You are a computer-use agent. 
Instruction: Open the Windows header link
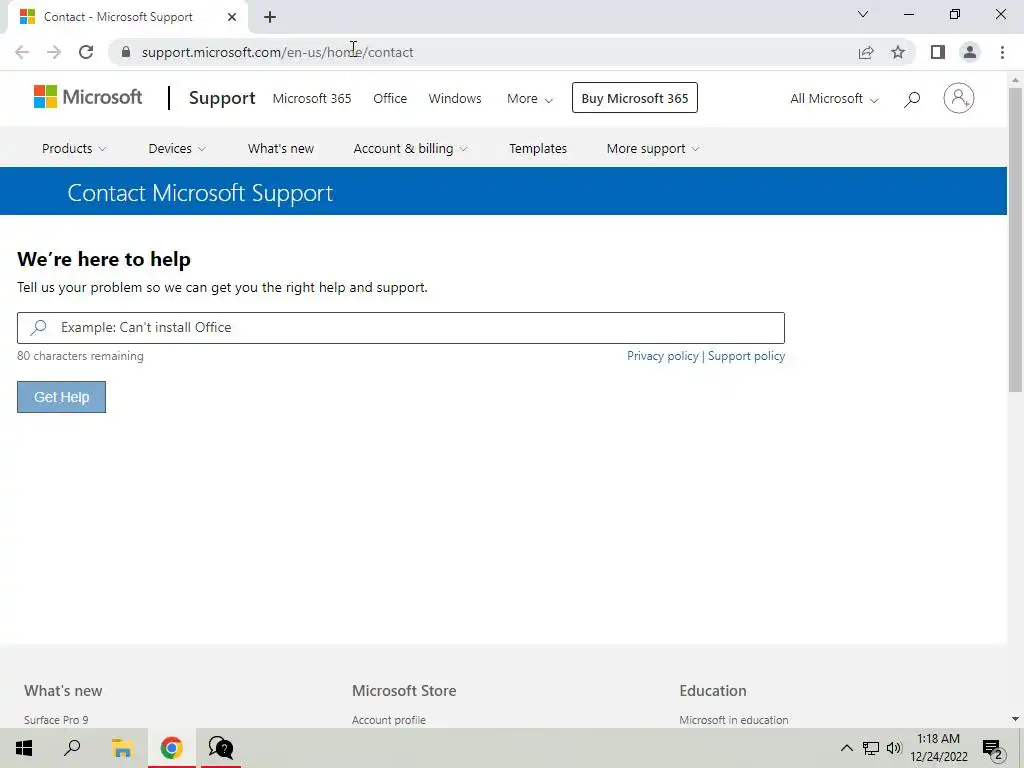455,99
